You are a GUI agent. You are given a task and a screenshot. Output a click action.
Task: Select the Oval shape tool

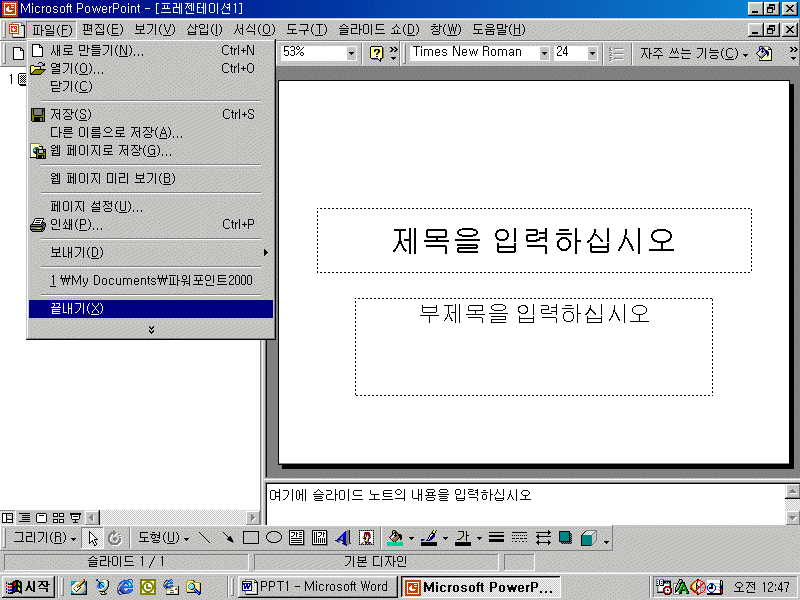tap(274, 538)
